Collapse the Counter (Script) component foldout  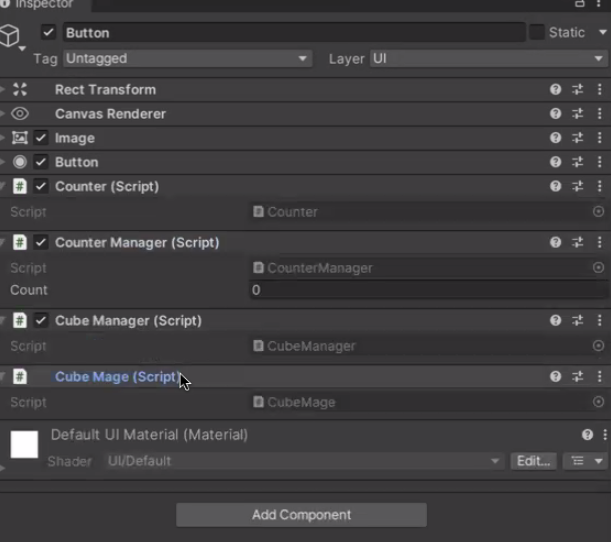click(x=3, y=186)
